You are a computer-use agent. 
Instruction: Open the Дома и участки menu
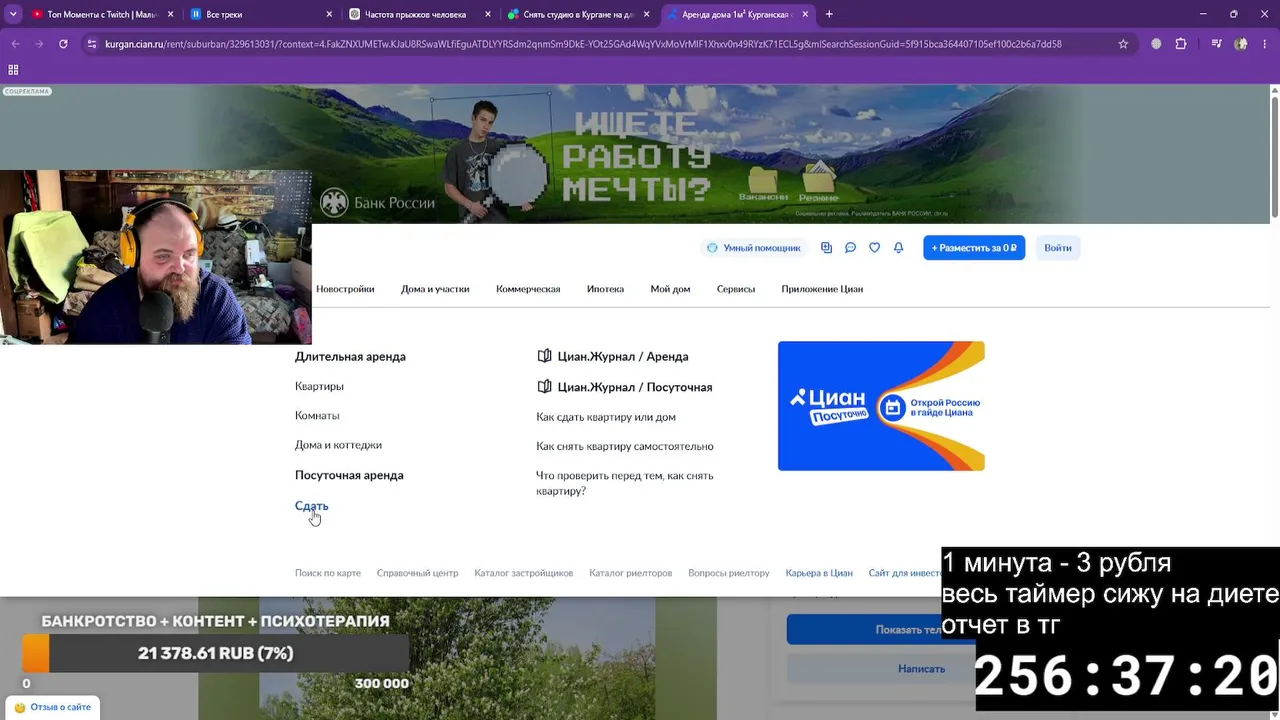pos(435,289)
